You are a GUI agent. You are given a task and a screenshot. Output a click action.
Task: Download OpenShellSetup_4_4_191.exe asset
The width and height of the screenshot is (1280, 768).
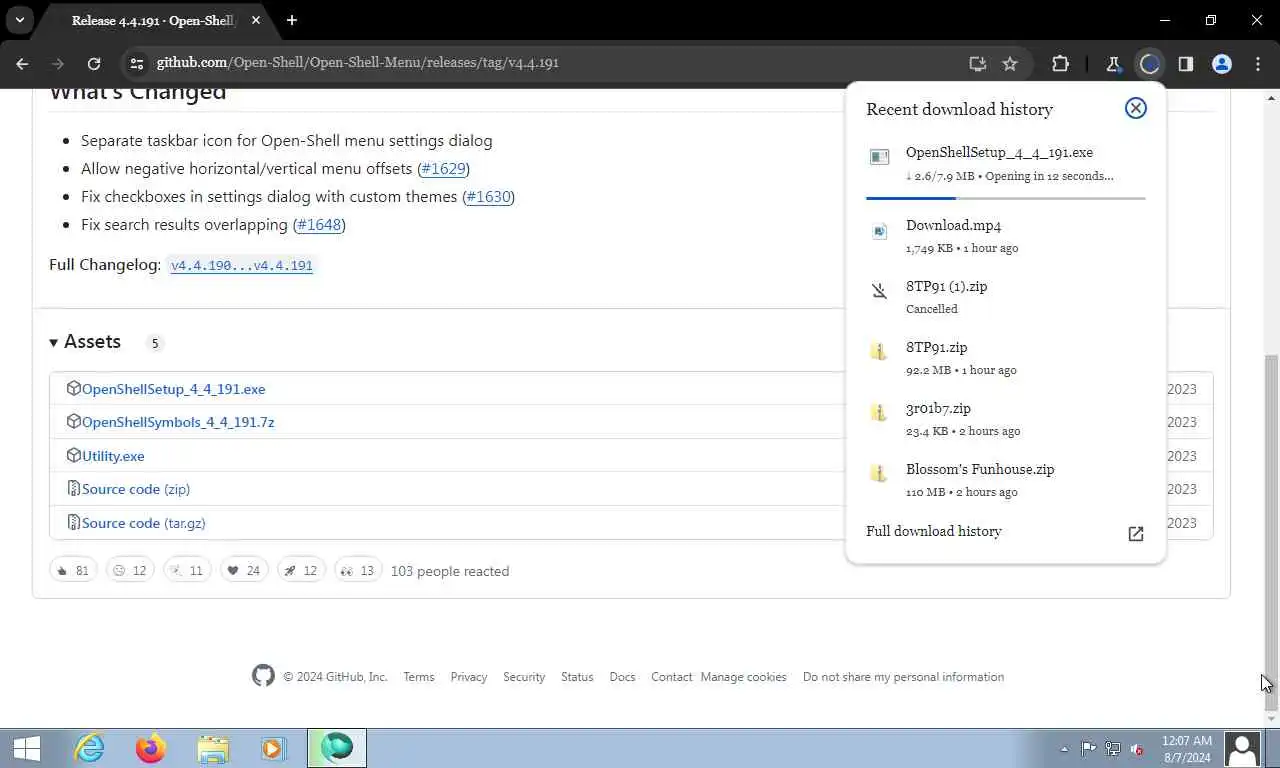pyautogui.click(x=173, y=389)
